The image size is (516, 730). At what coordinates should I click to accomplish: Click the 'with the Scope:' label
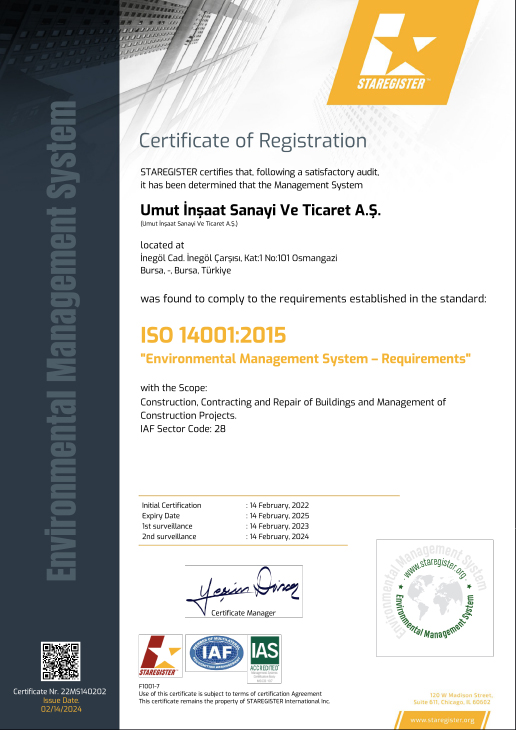174,388
